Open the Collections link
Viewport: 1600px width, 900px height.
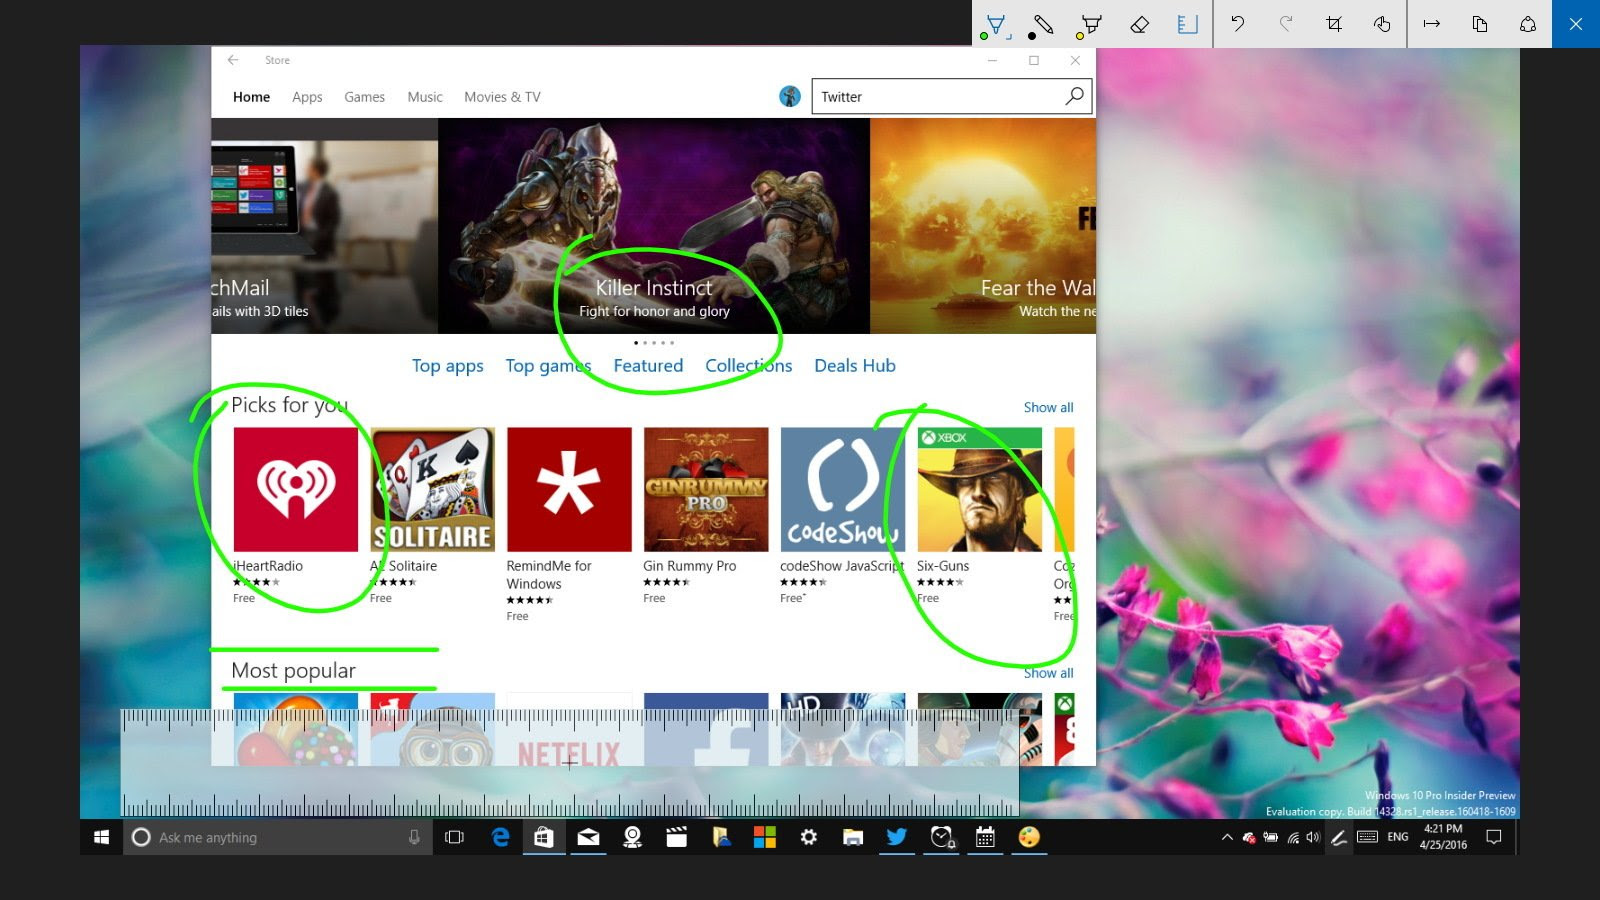click(x=748, y=366)
